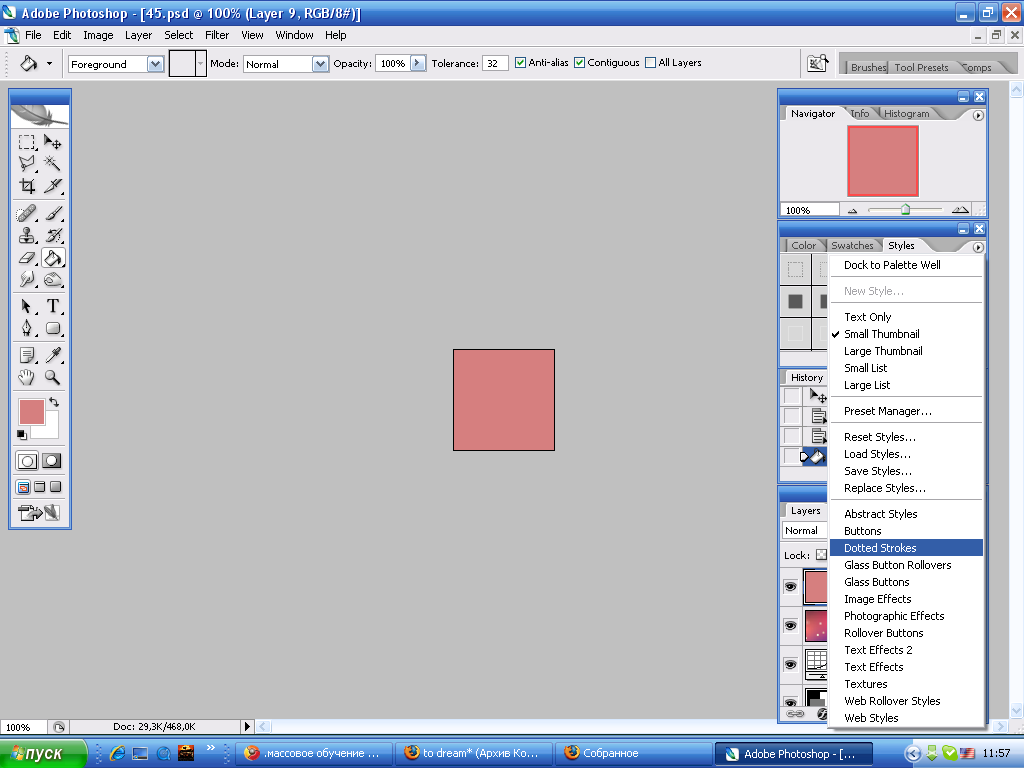The height and width of the screenshot is (768, 1024).
Task: Open the Styles palette options arrow
Action: coord(978,248)
